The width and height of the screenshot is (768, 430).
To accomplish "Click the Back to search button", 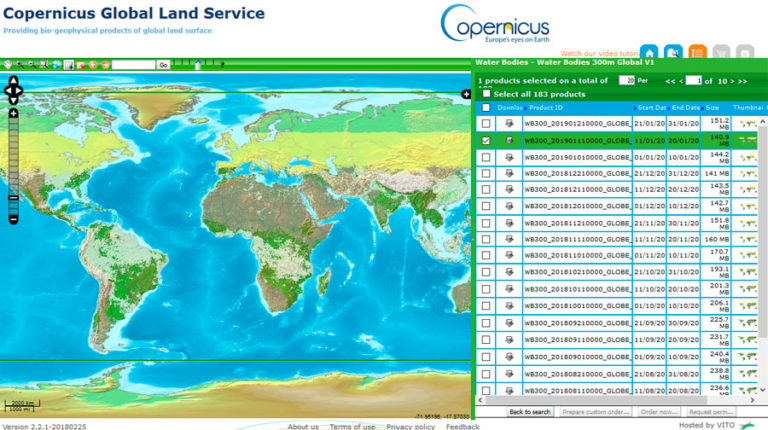I will pos(529,412).
